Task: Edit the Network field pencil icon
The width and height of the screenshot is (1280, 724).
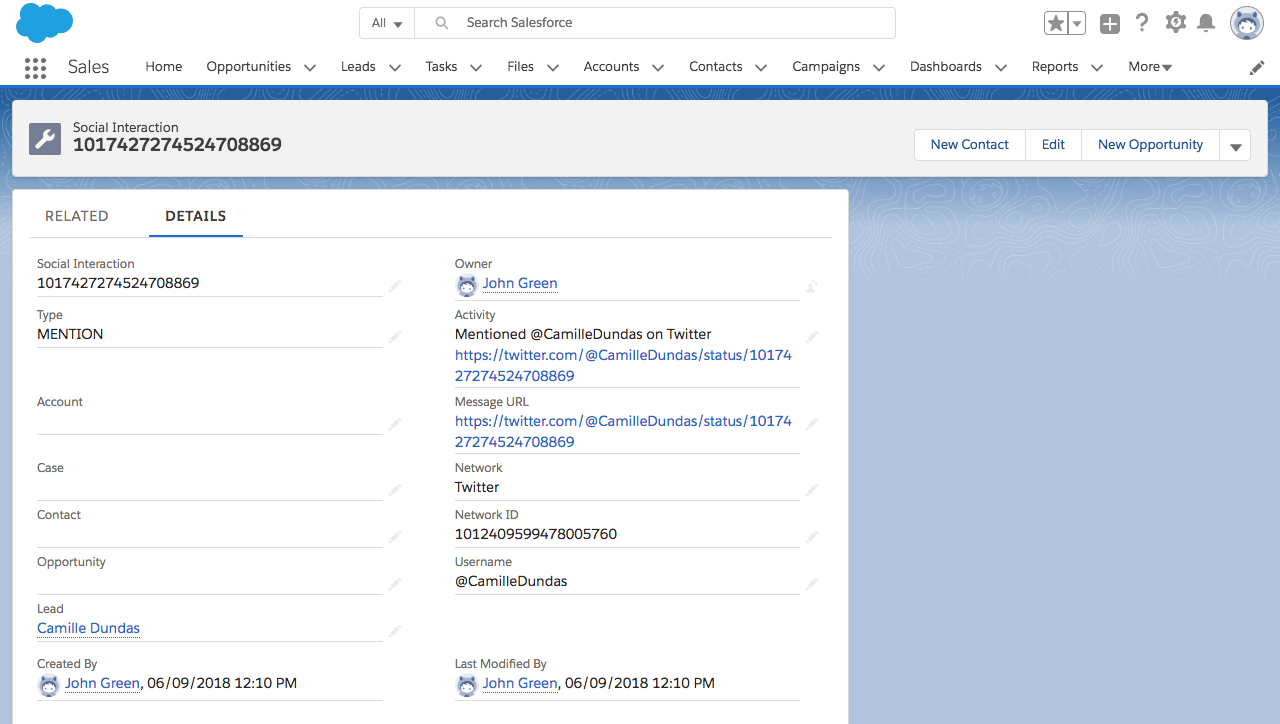Action: (812, 490)
